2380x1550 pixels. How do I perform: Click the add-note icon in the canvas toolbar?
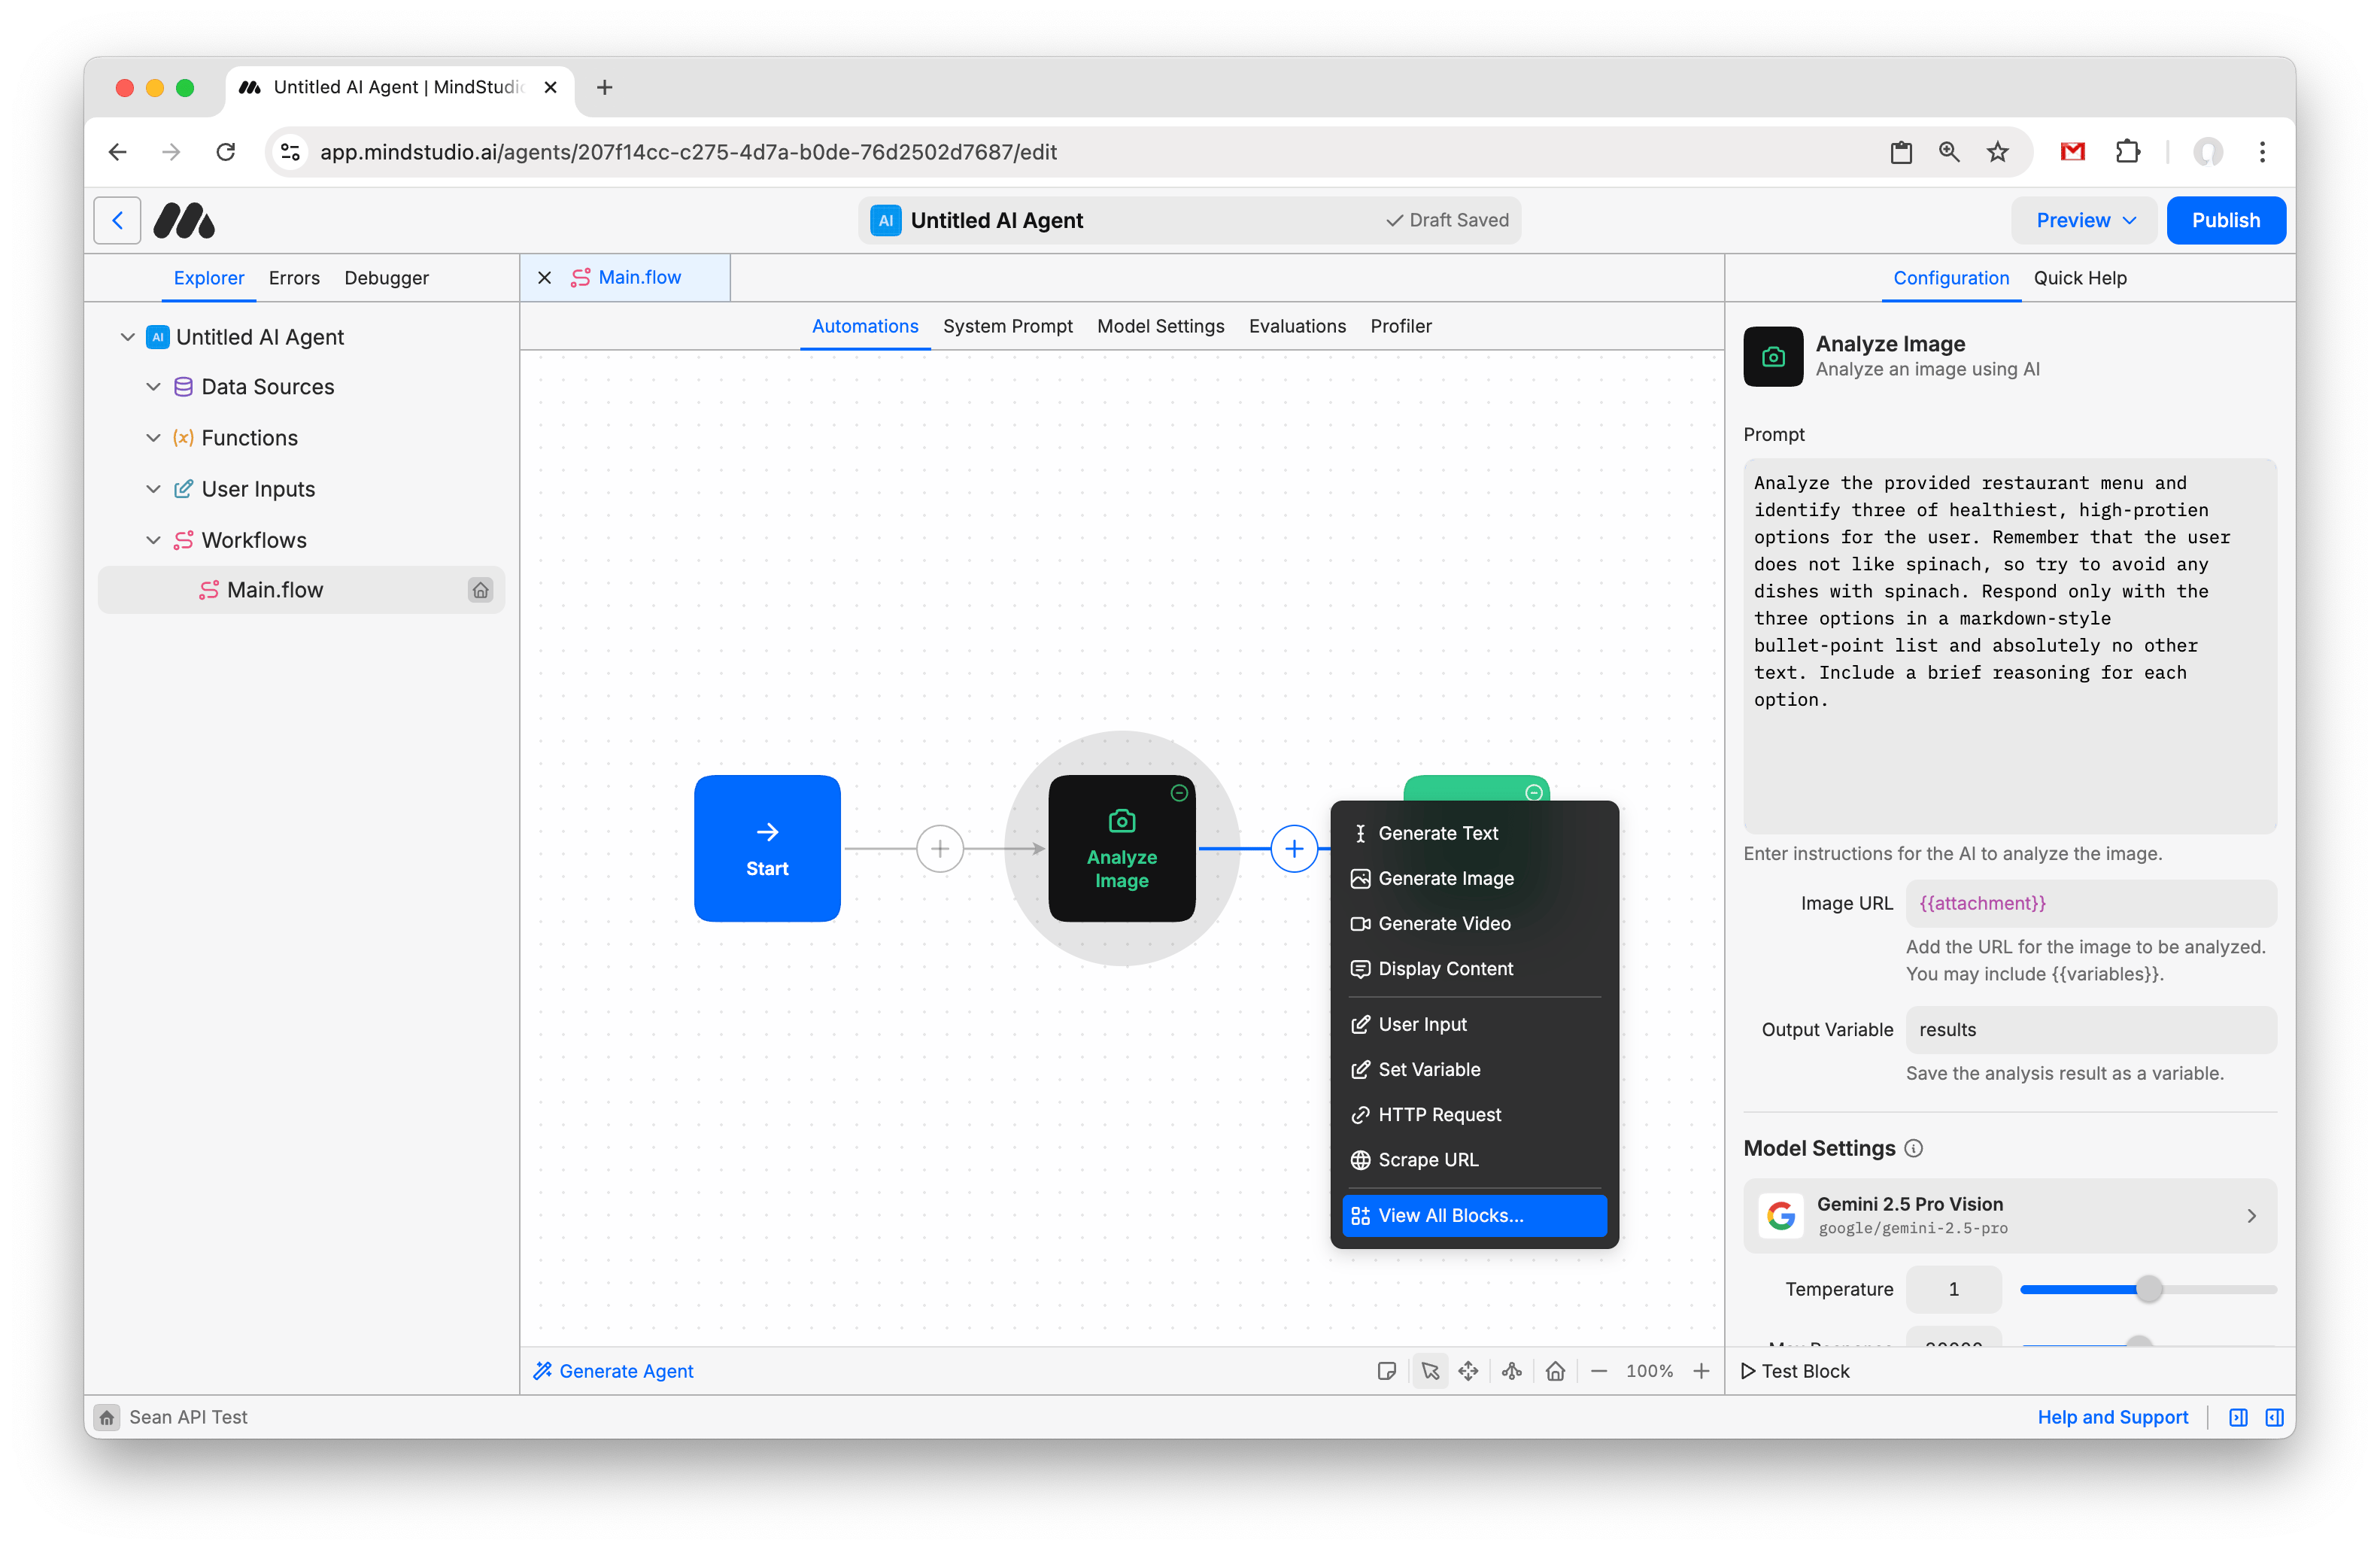click(x=1387, y=1371)
